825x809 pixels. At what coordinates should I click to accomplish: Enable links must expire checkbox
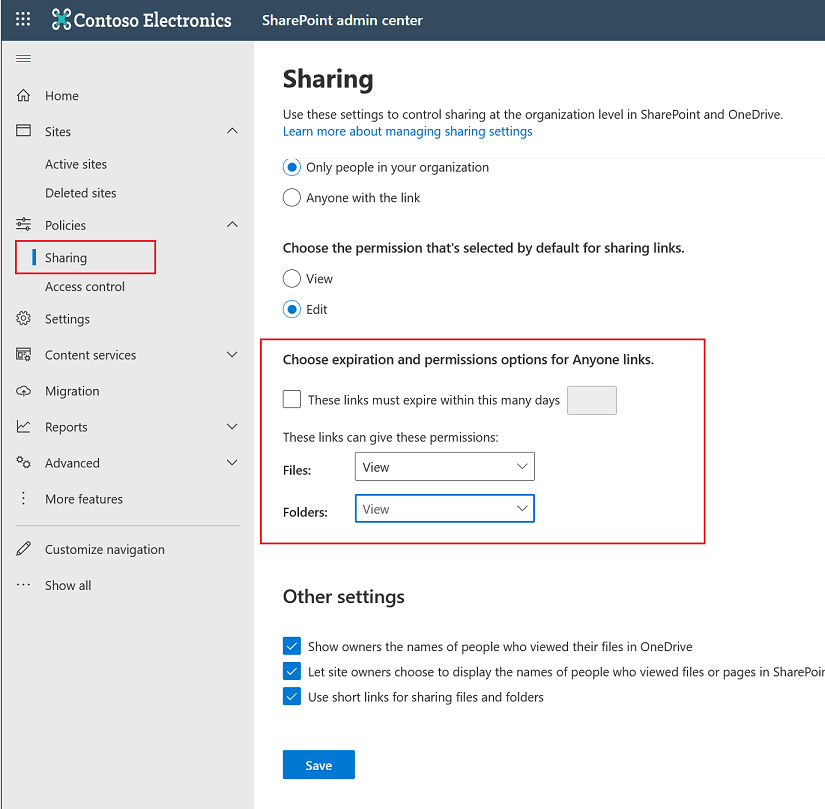292,399
